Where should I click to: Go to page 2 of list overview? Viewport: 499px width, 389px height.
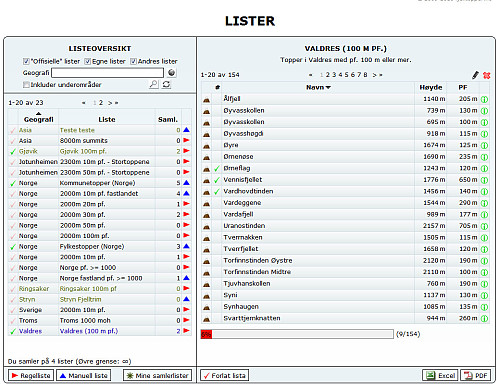tap(101, 103)
